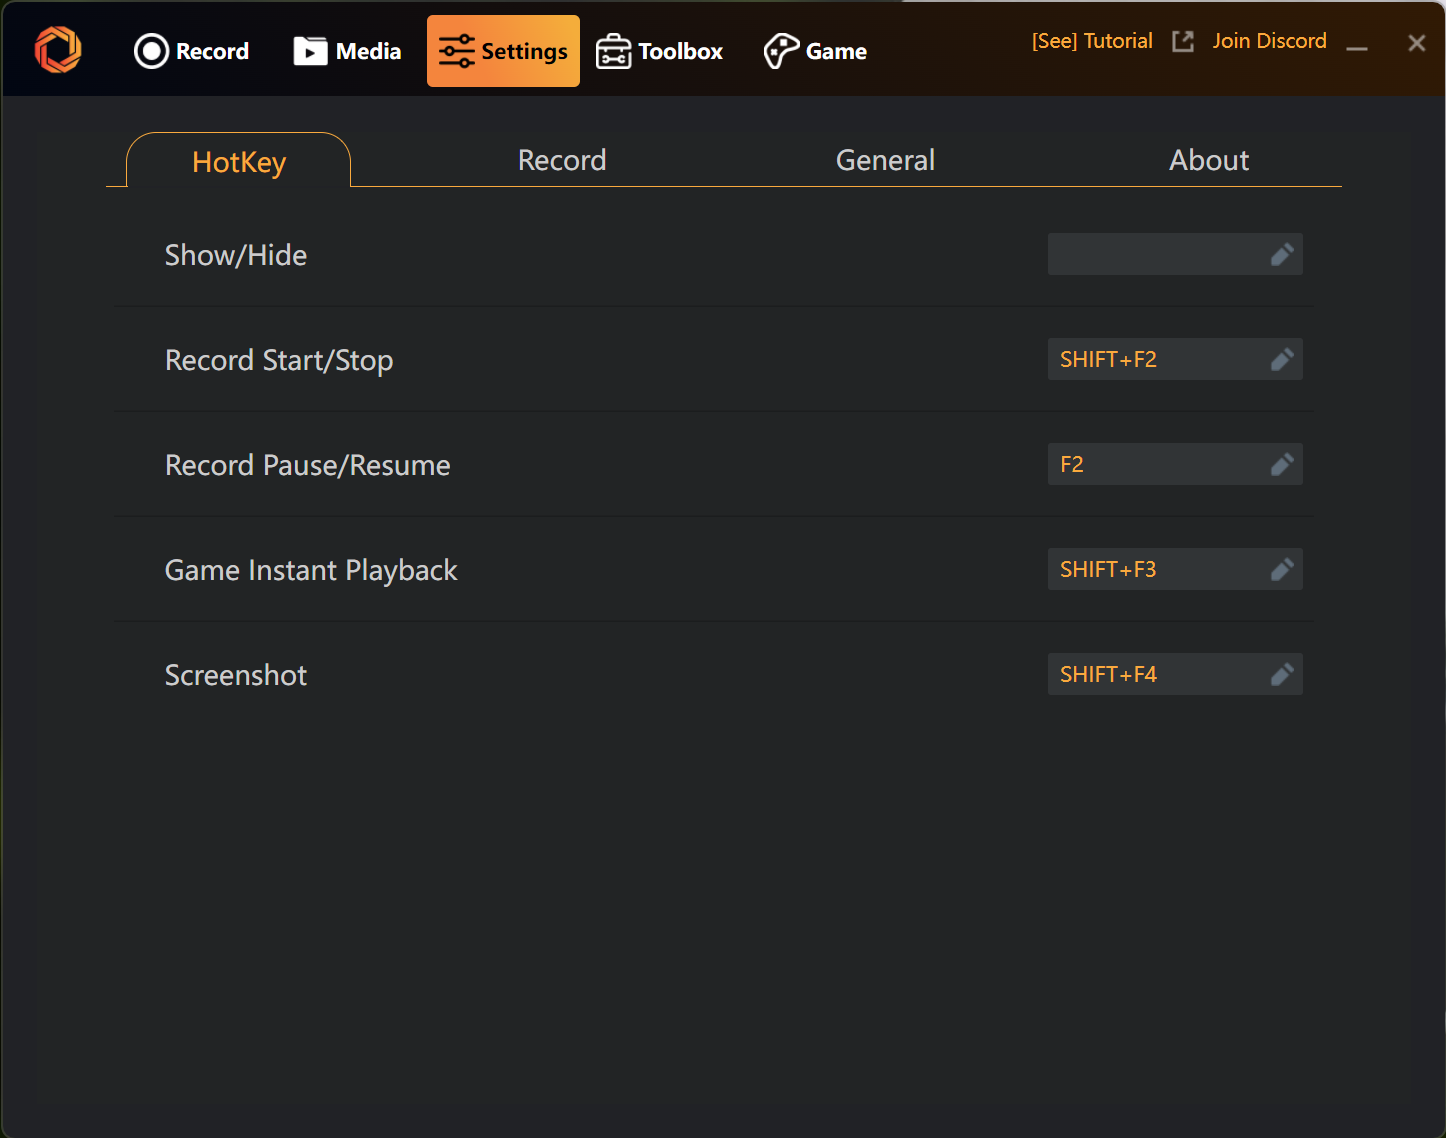This screenshot has width=1446, height=1138.
Task: Go to the About tab
Action: pos(1209,160)
